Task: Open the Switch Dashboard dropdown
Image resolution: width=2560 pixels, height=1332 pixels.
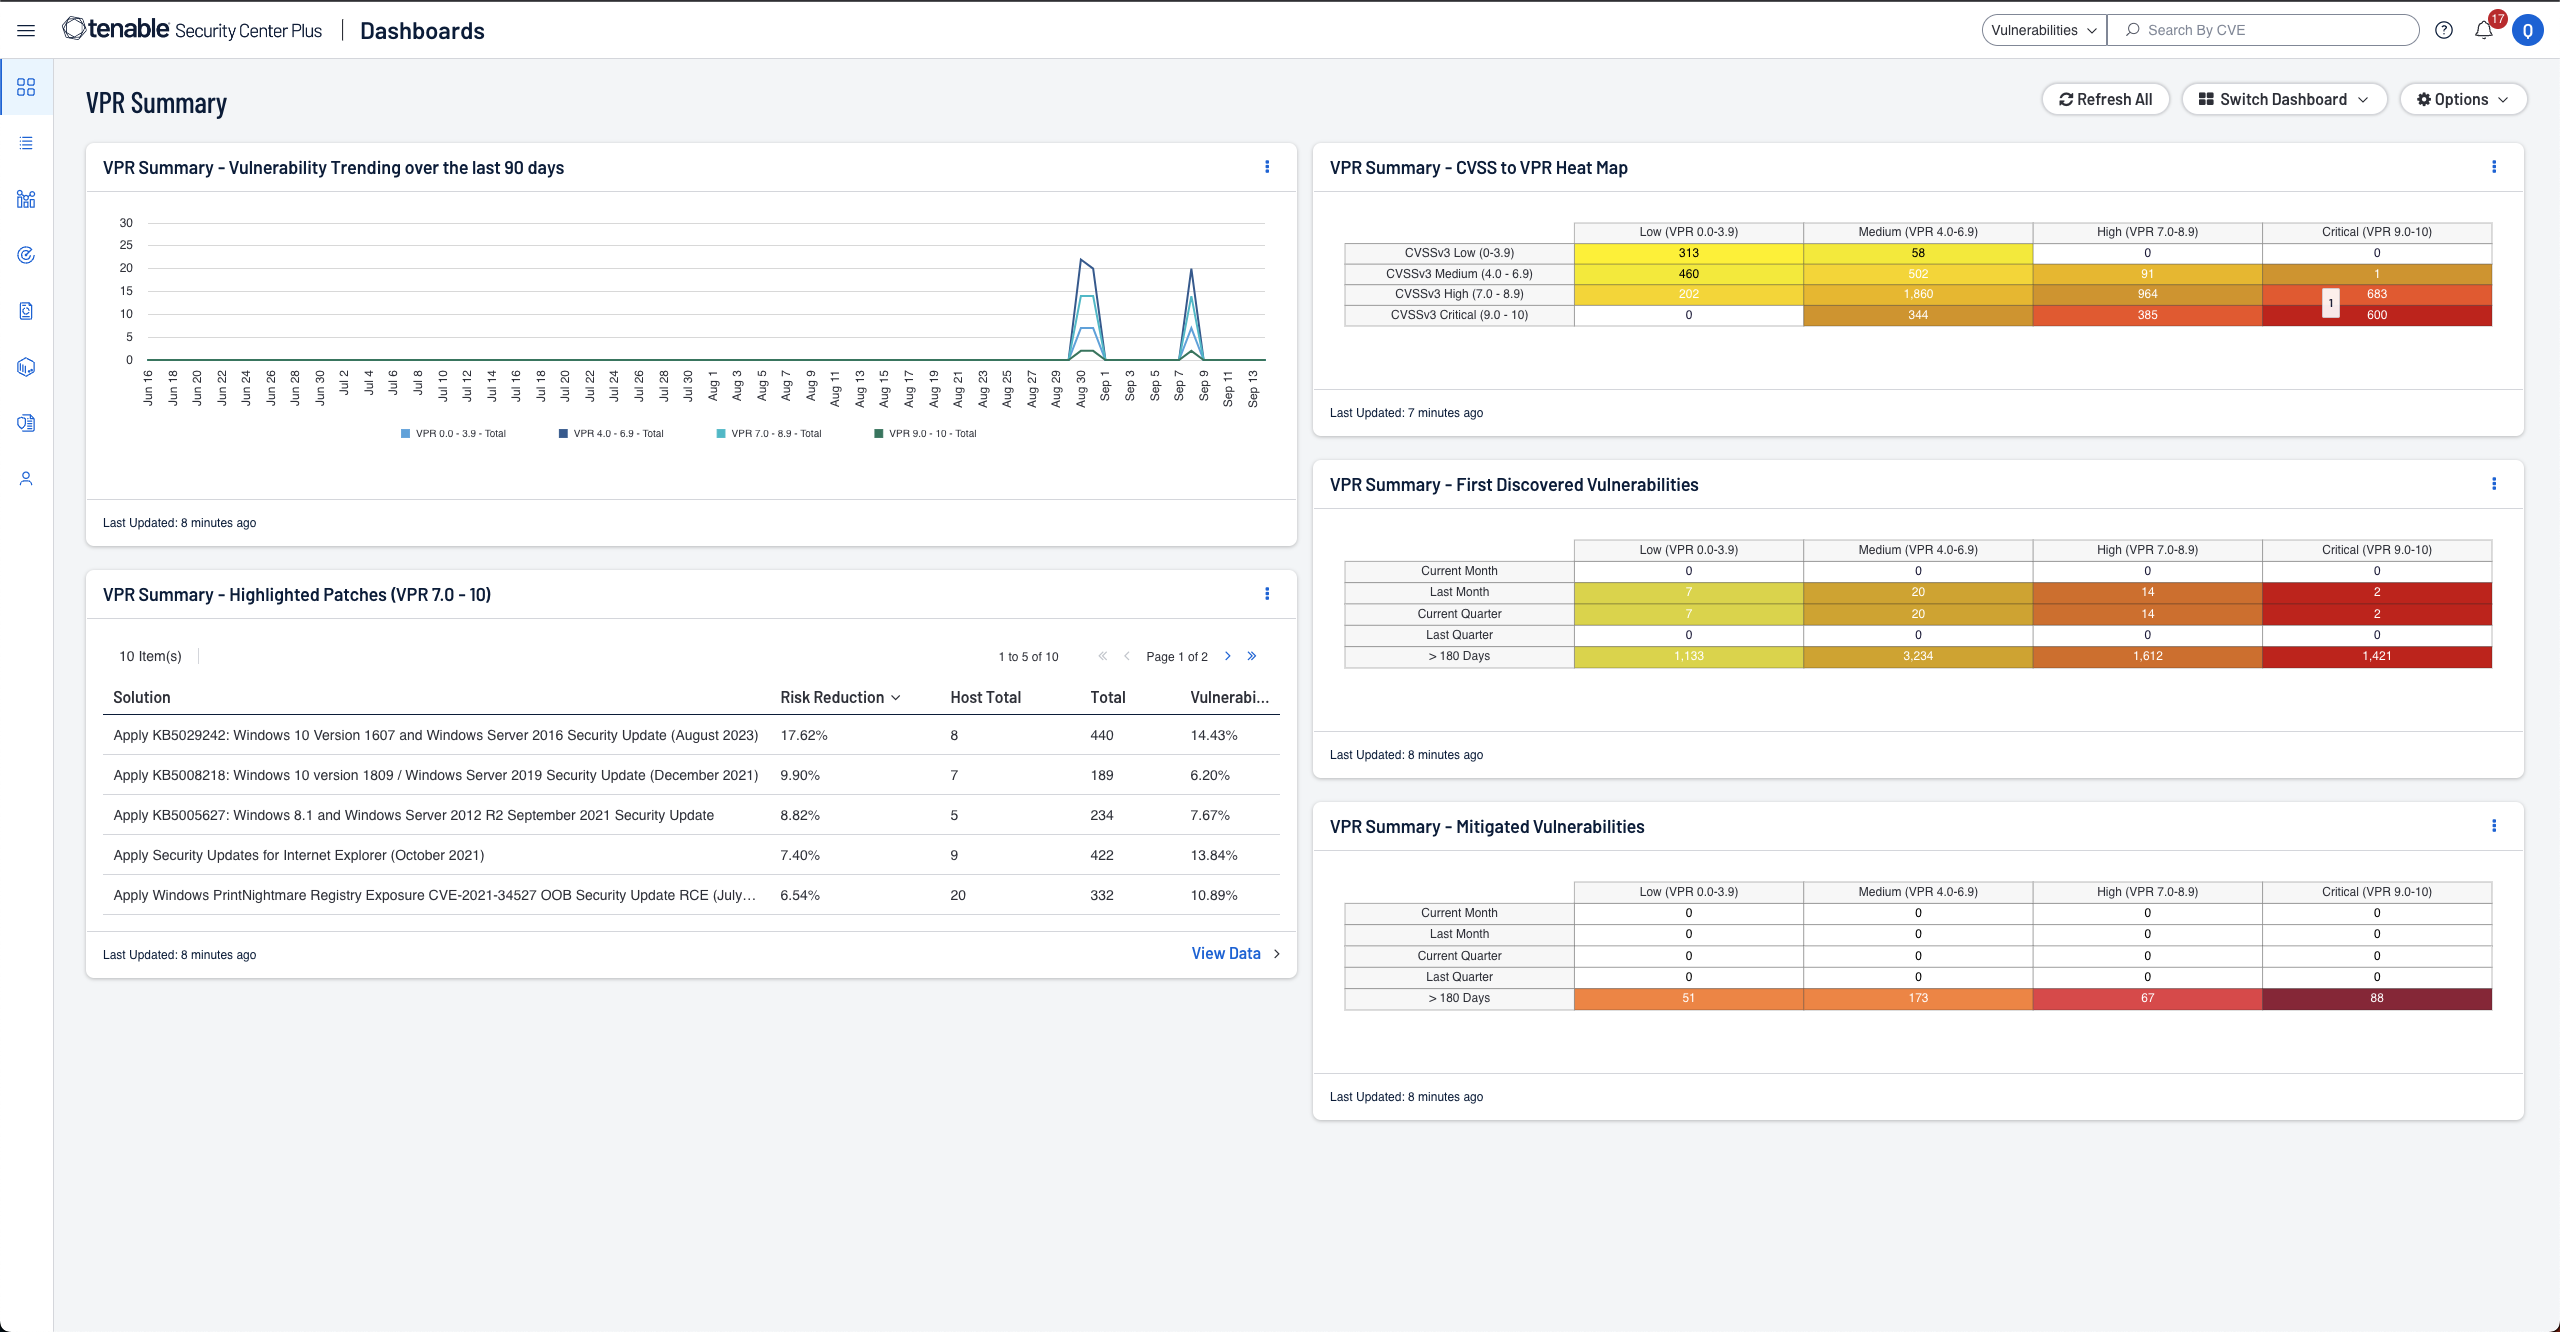Action: pos(2284,100)
